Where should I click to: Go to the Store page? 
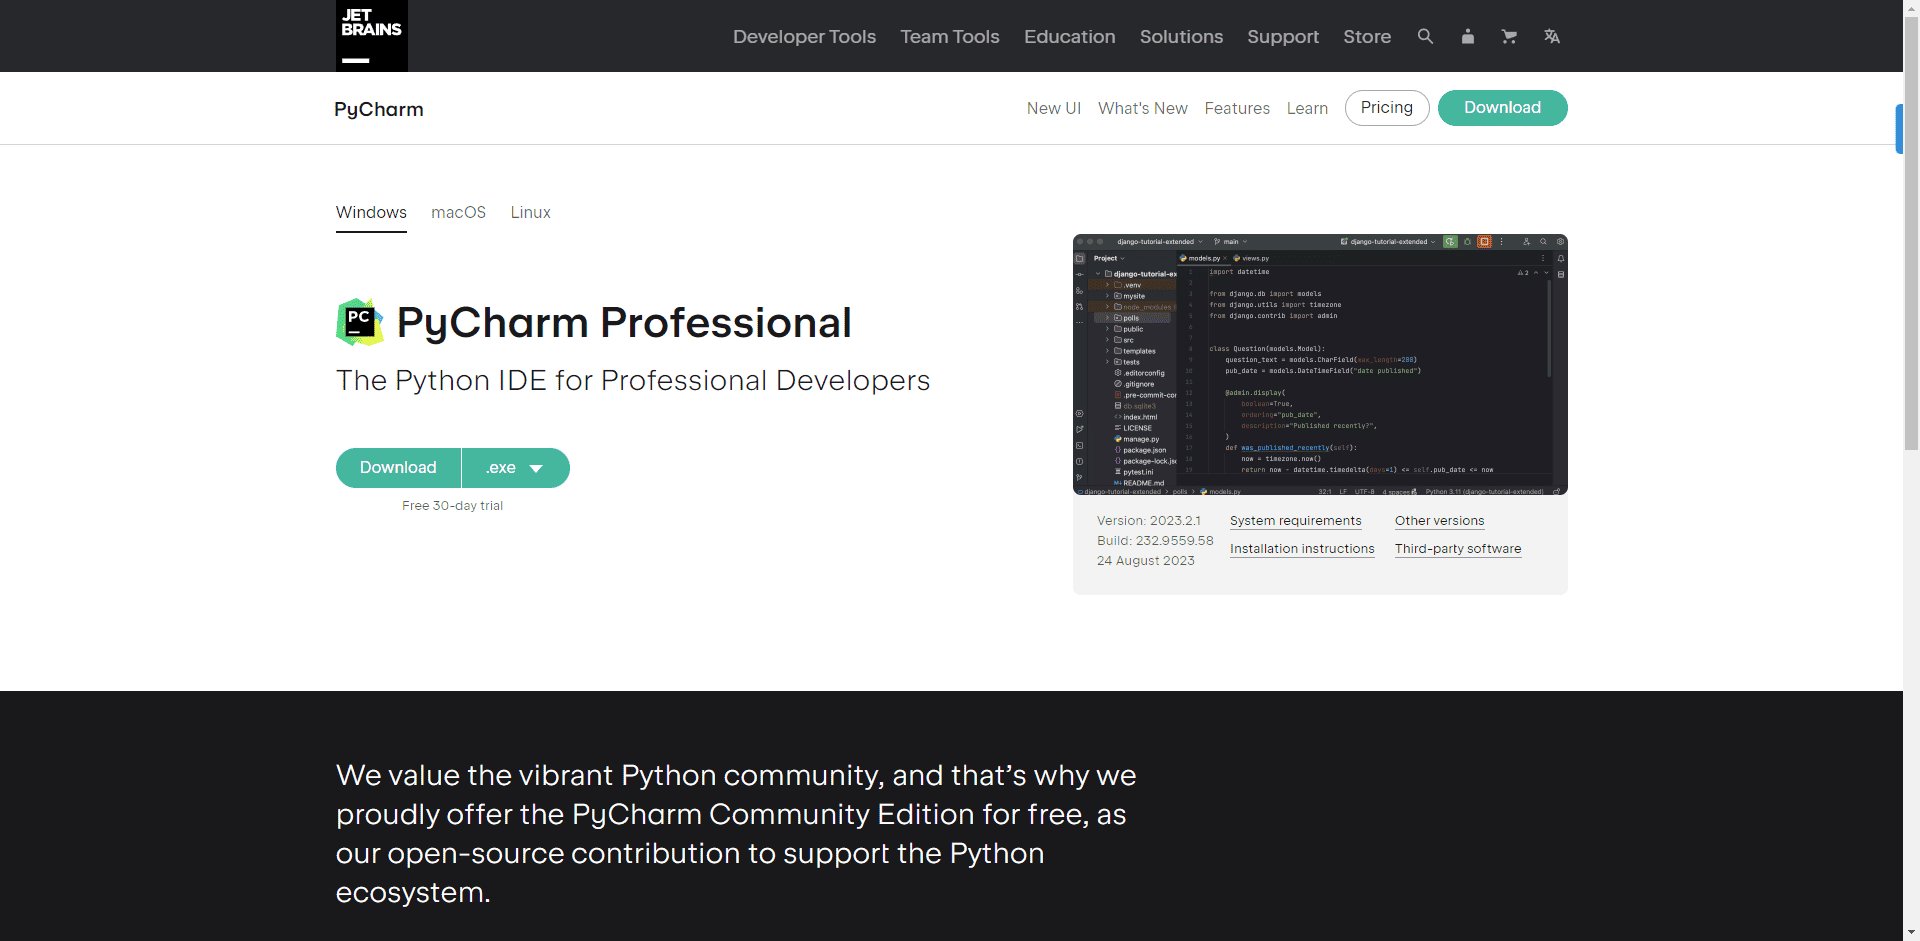tap(1367, 36)
